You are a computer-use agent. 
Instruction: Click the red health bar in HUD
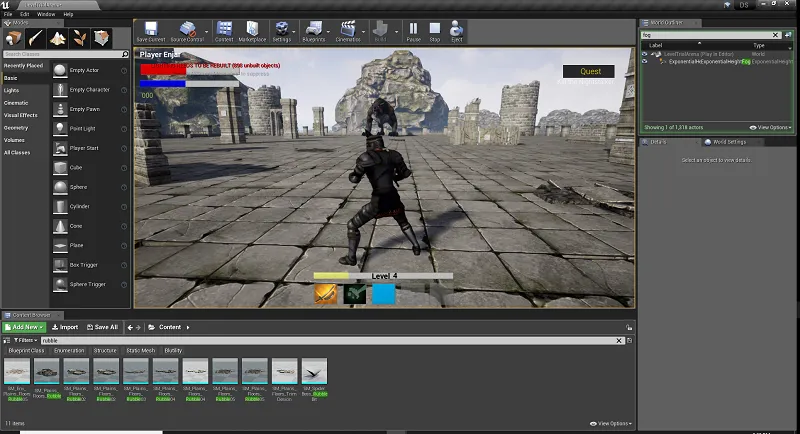point(189,70)
